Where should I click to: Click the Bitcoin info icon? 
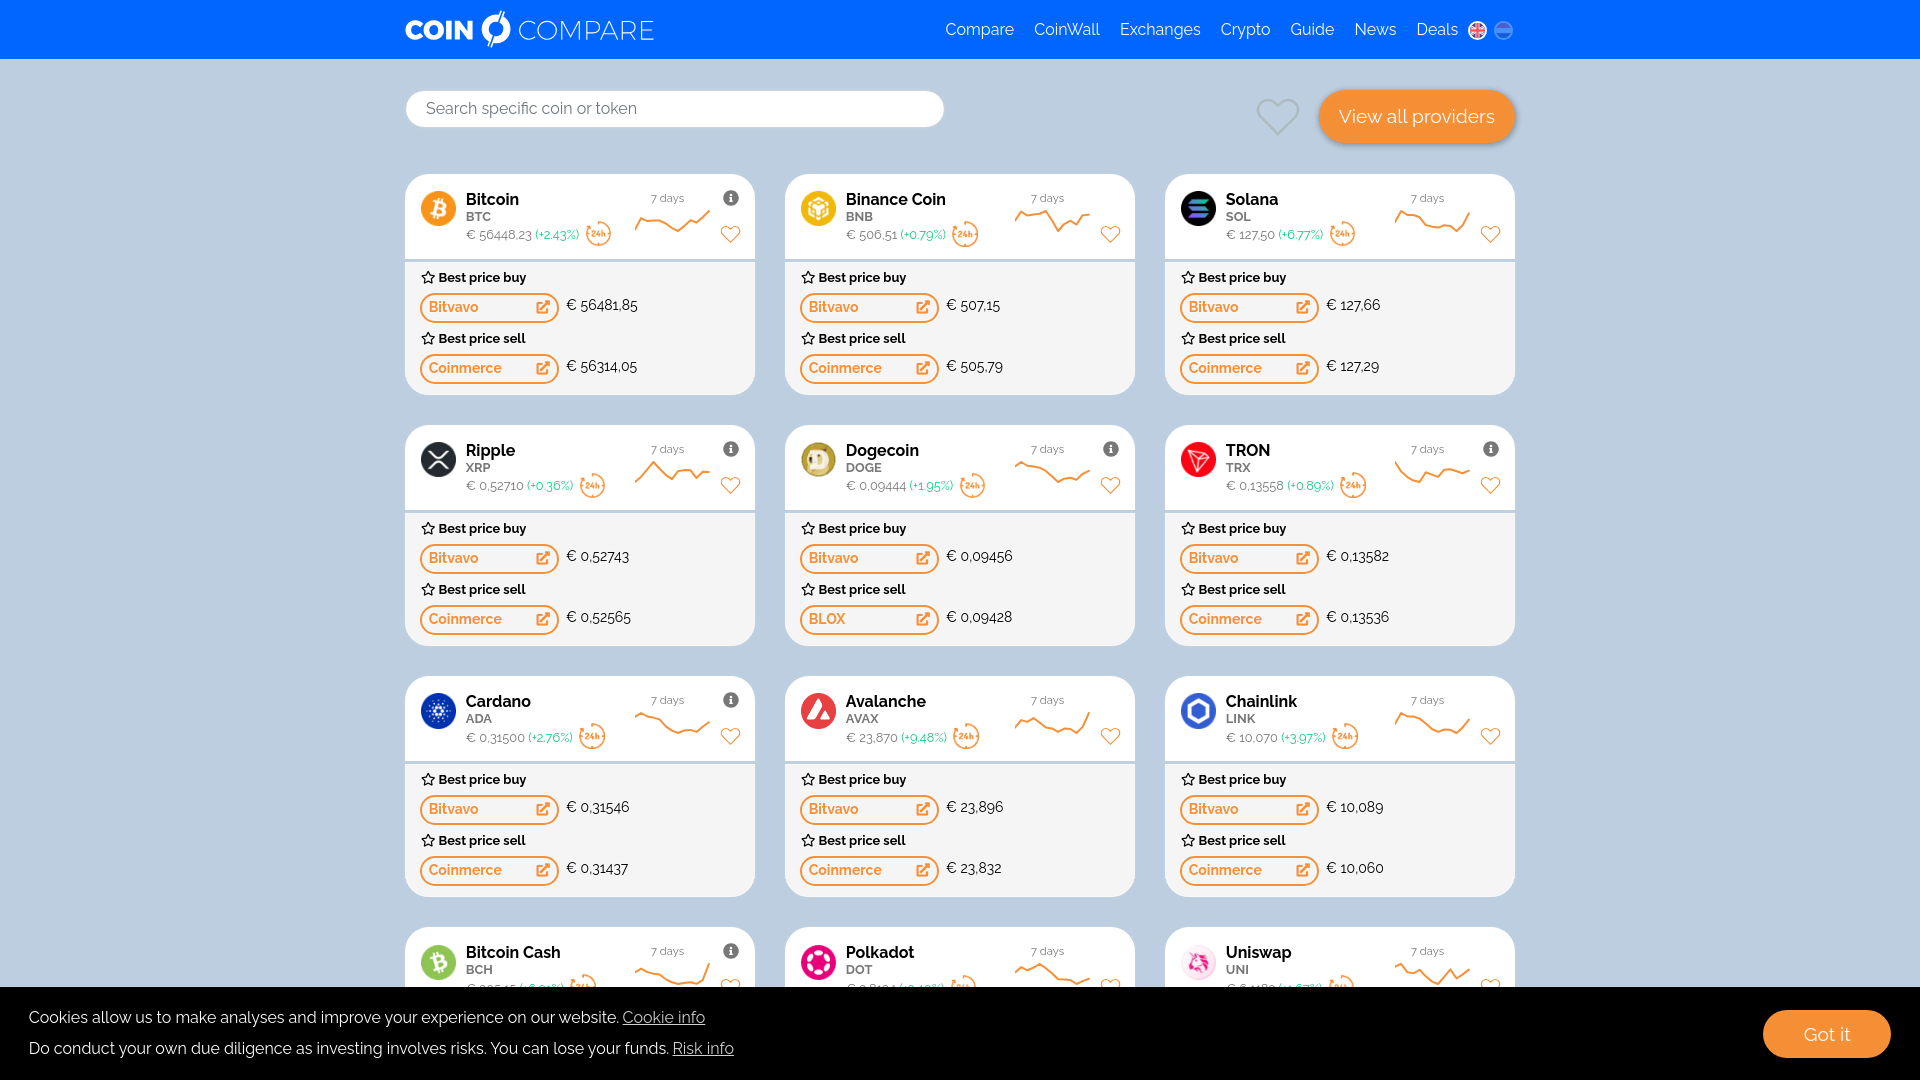pyautogui.click(x=731, y=198)
